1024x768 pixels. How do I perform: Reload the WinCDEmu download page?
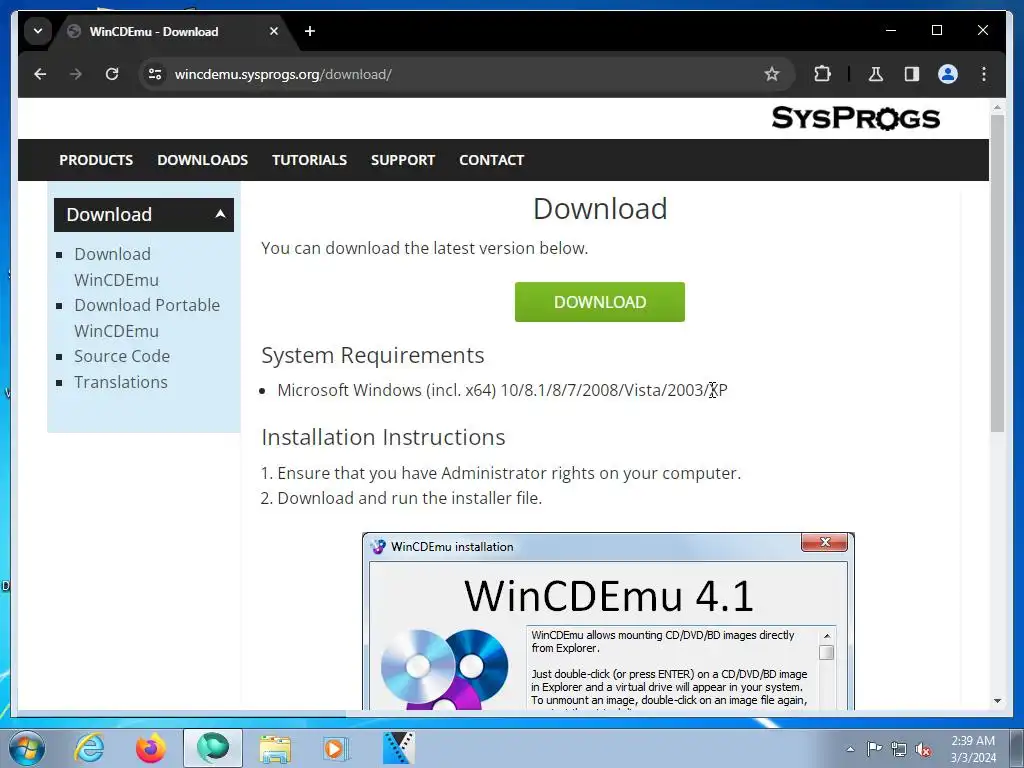coord(112,74)
